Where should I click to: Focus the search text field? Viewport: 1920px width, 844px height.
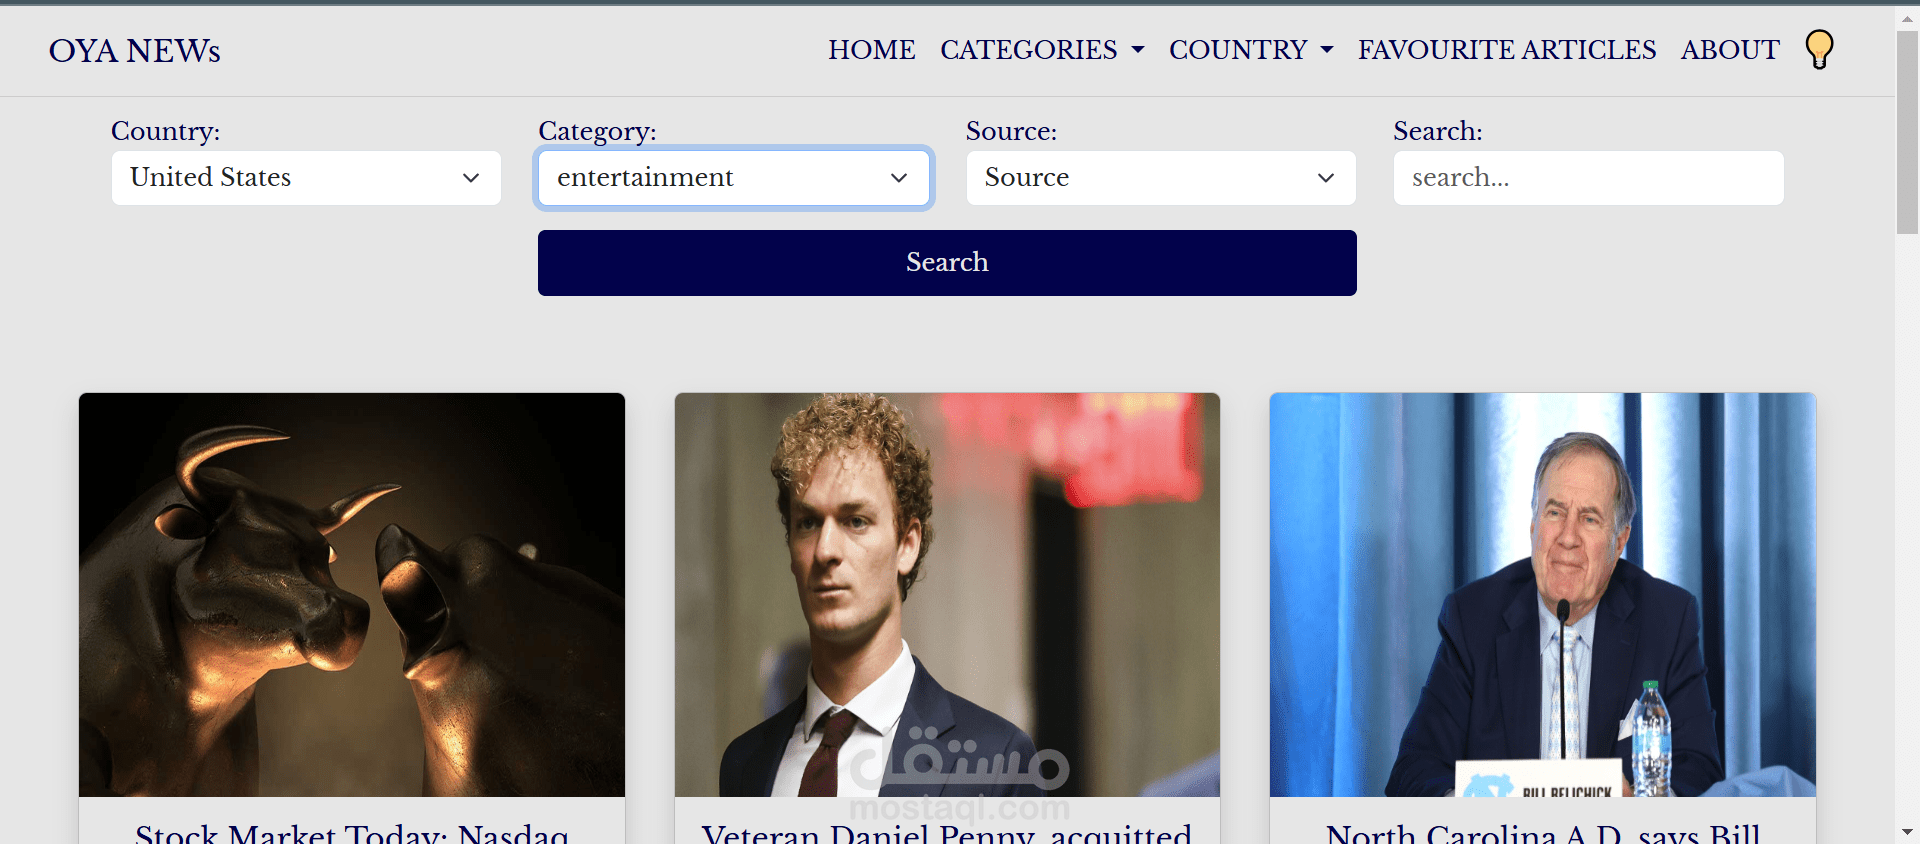coord(1588,178)
